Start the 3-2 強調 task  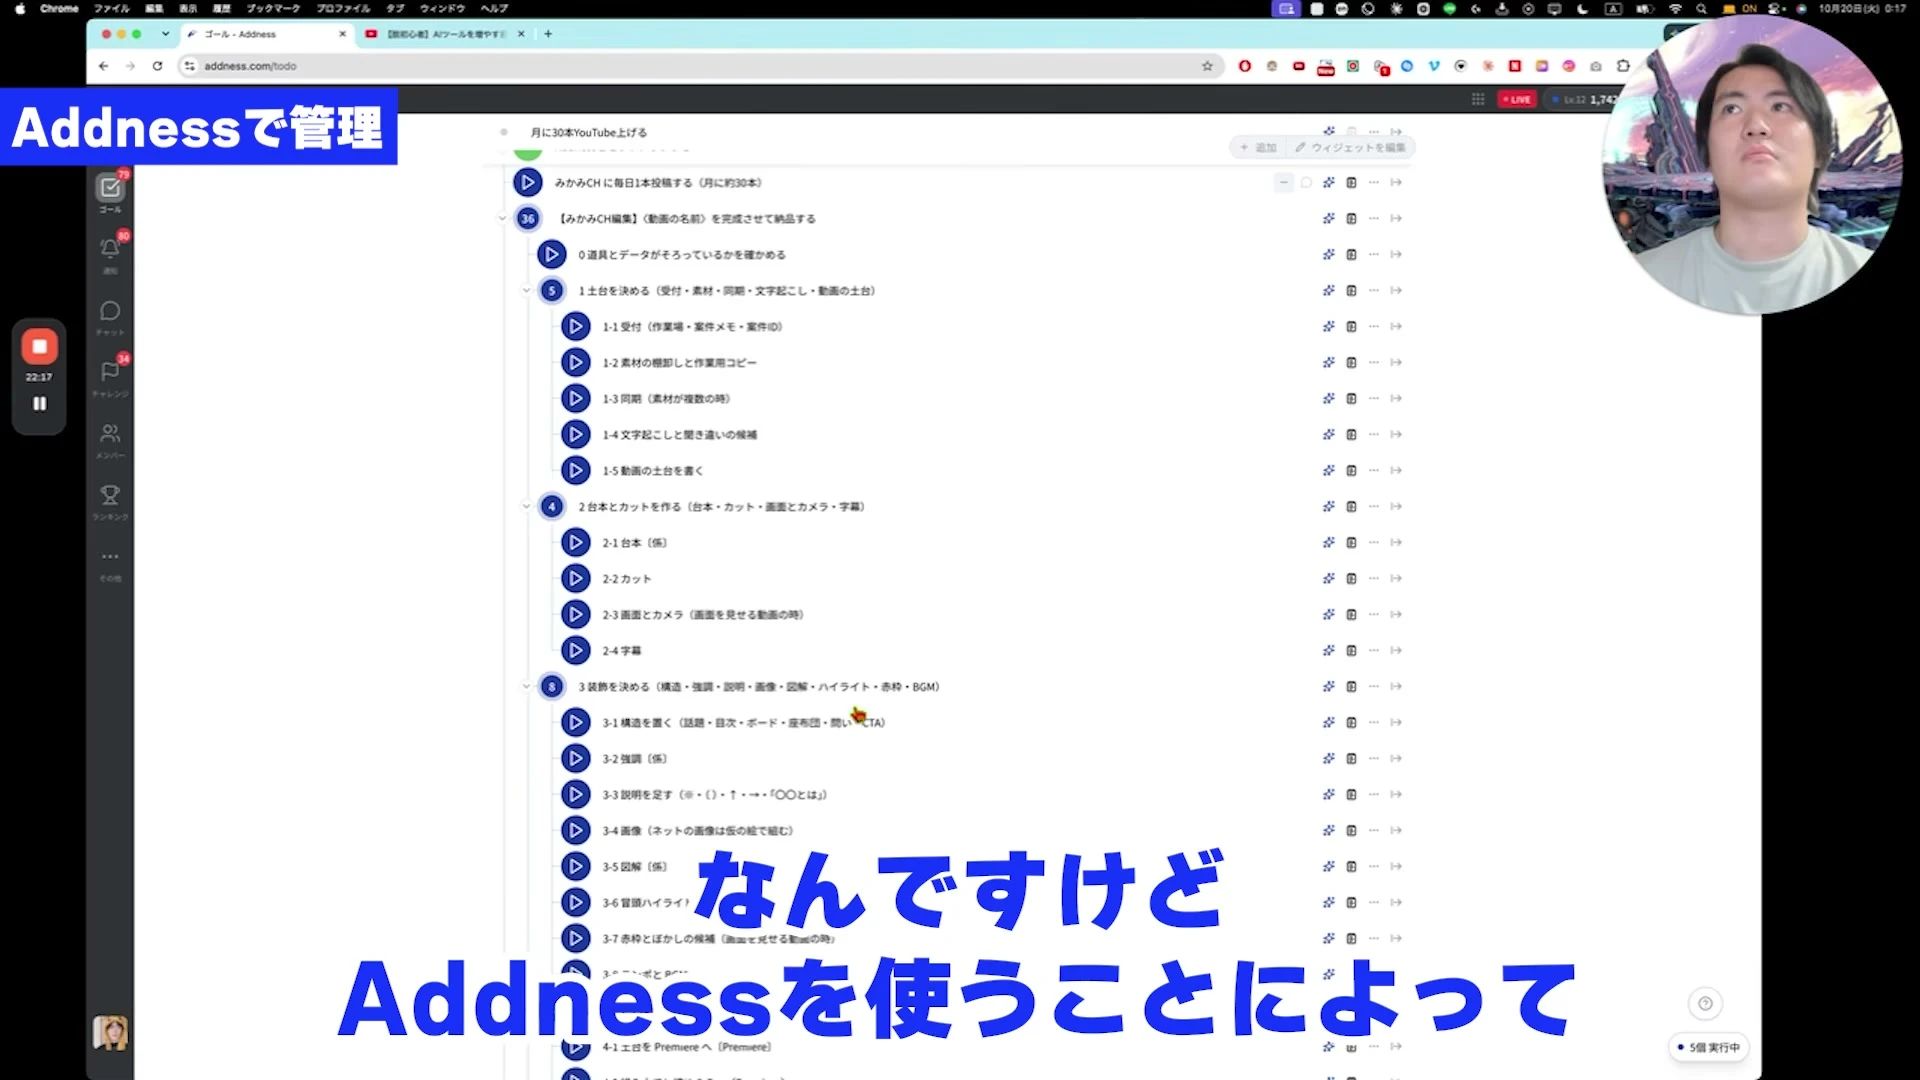576,759
